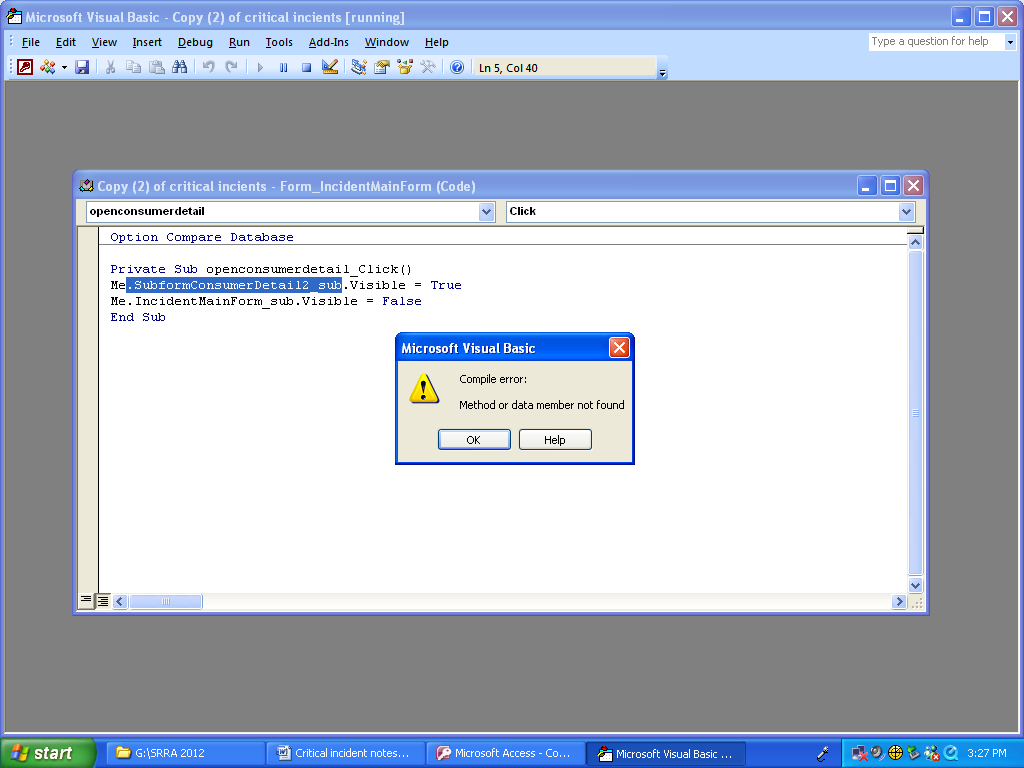Click the QuickTime tray icon
Image resolution: width=1024 pixels, height=768 pixels.
952,753
